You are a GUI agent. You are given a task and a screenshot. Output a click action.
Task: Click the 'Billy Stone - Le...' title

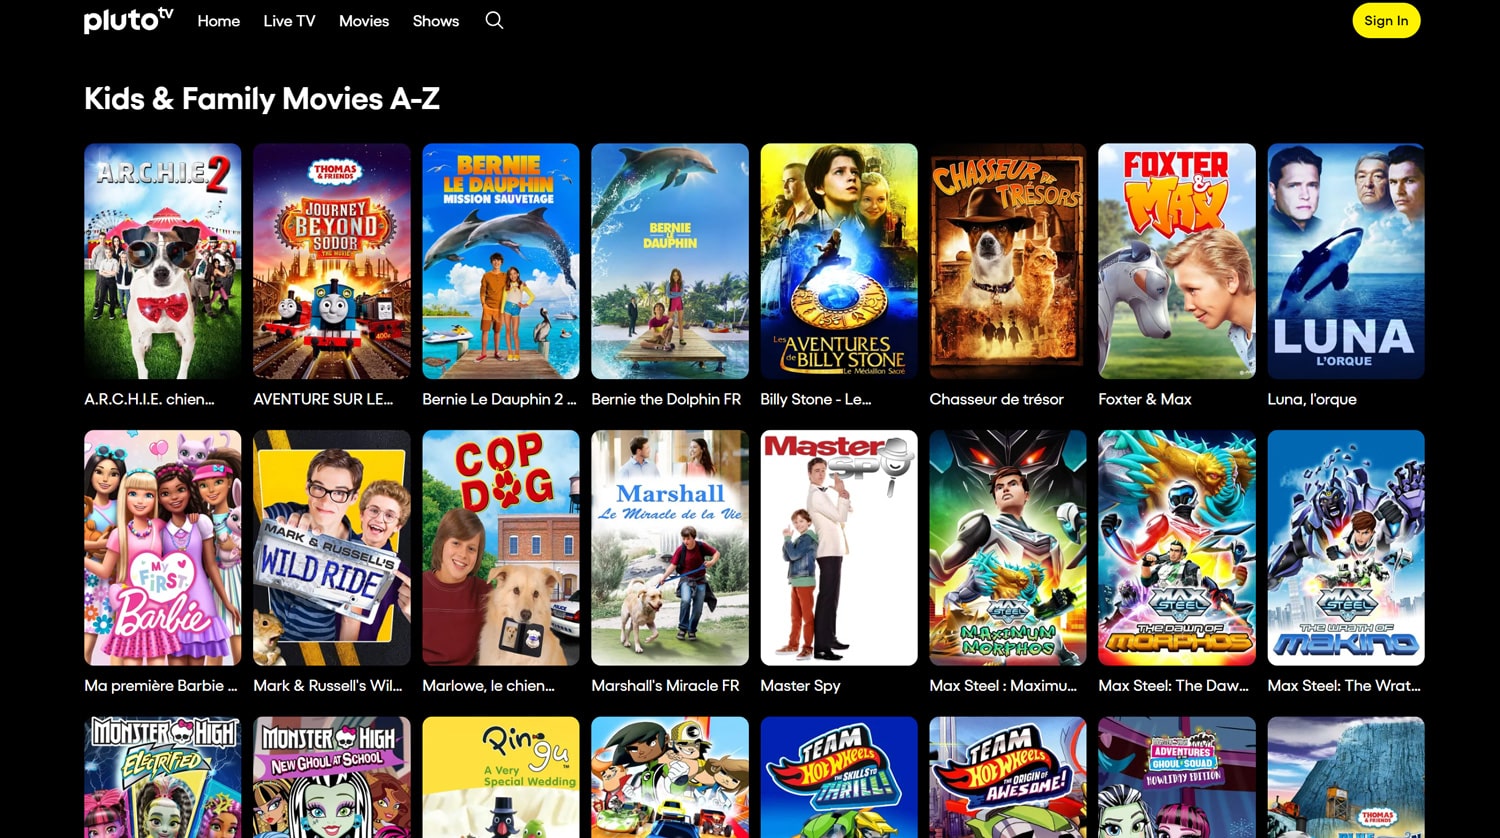tap(816, 399)
